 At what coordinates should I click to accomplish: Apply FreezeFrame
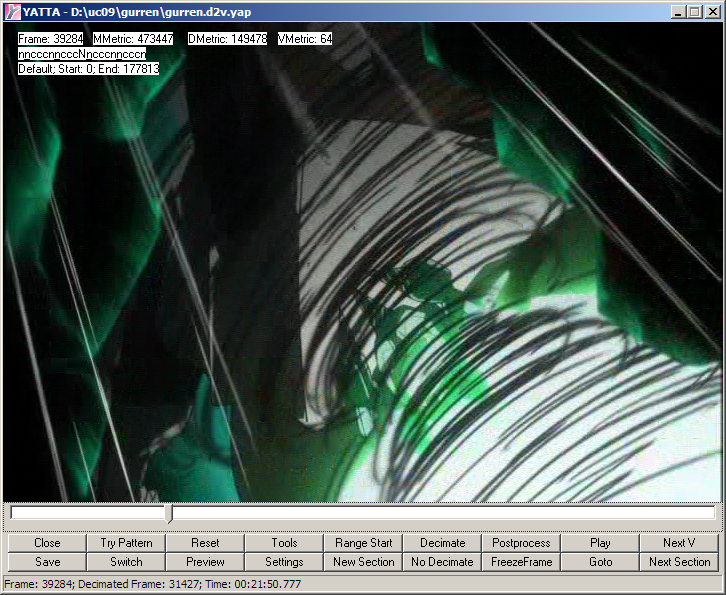521,562
